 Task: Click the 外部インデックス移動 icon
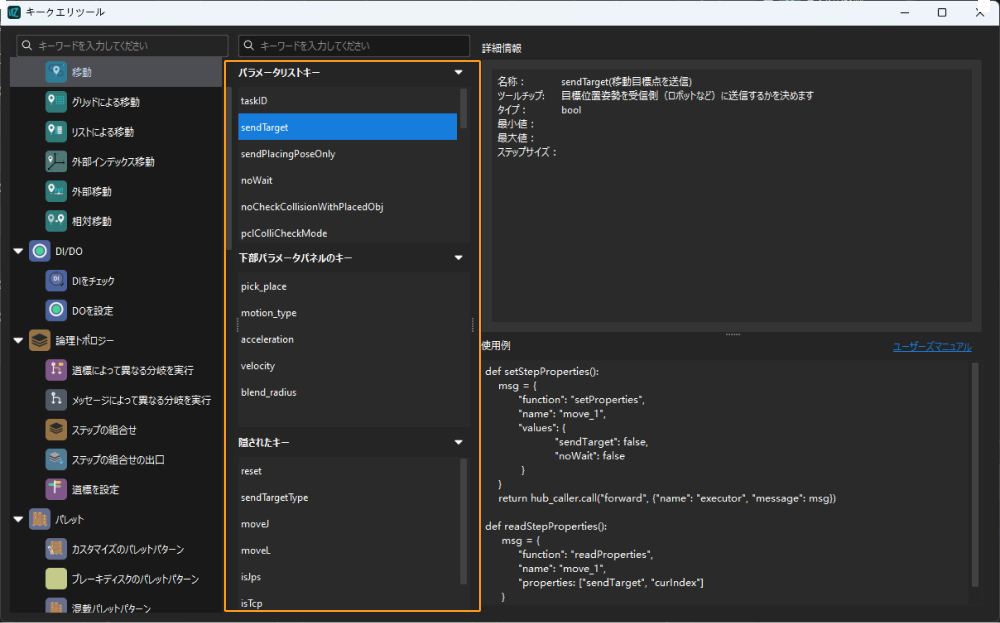coord(56,162)
